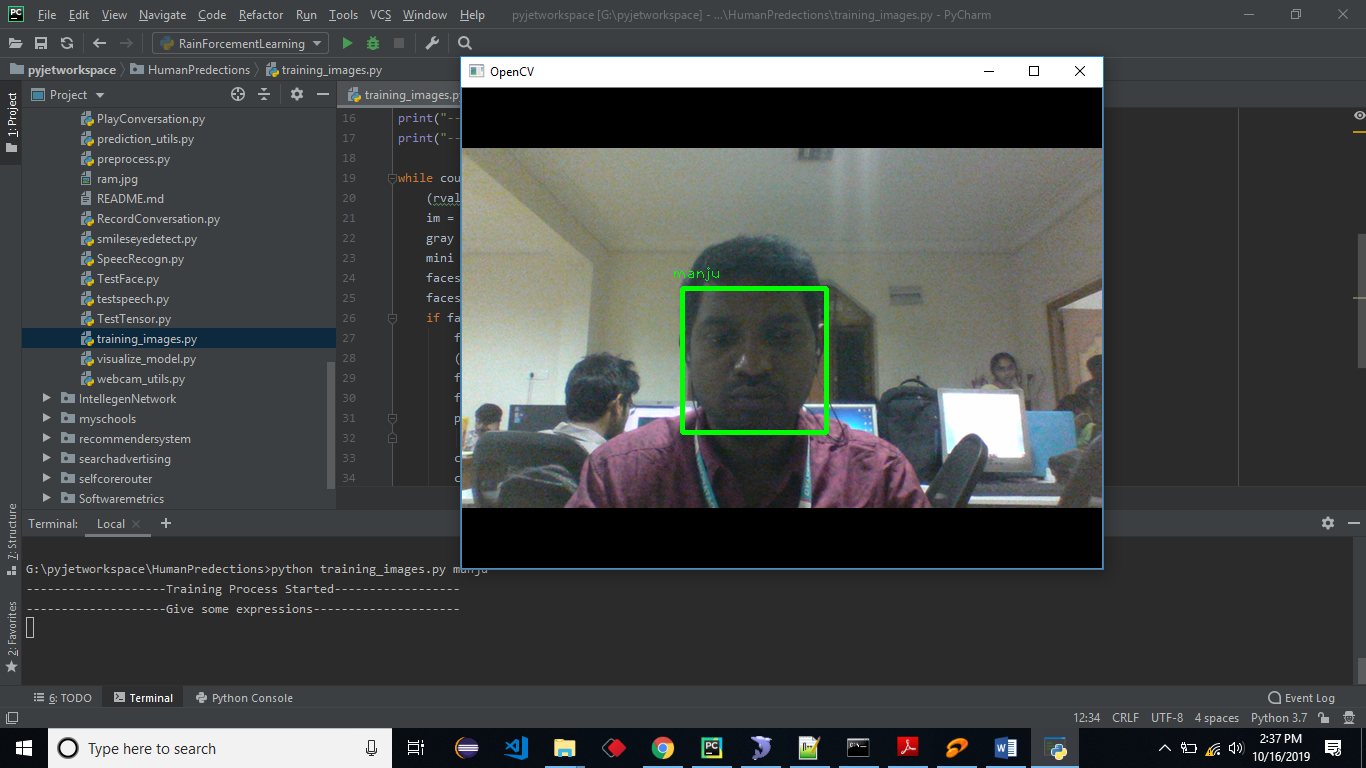Click the Python 3.7 interpreter selector
The height and width of the screenshot is (768, 1366).
point(1278,718)
